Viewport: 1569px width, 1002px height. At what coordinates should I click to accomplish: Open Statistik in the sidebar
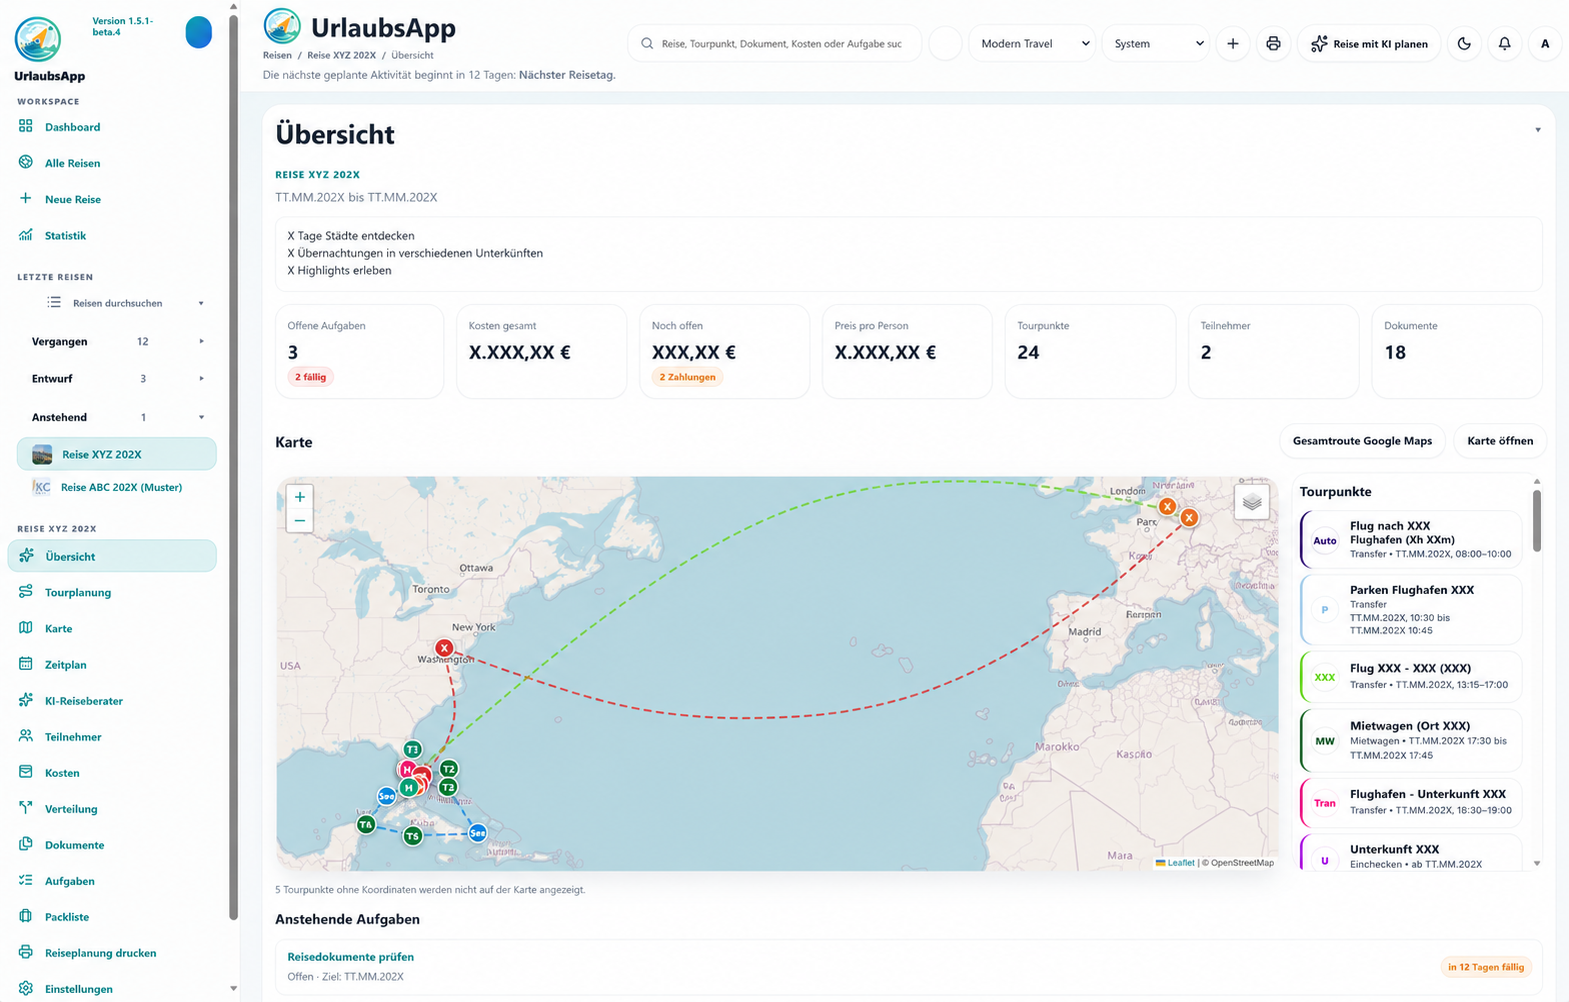112,235
